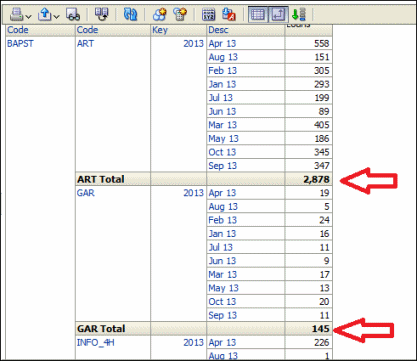Select the 2,878 ART total value
Image resolution: width=417 pixels, height=361 pixels.
[x=316, y=180]
